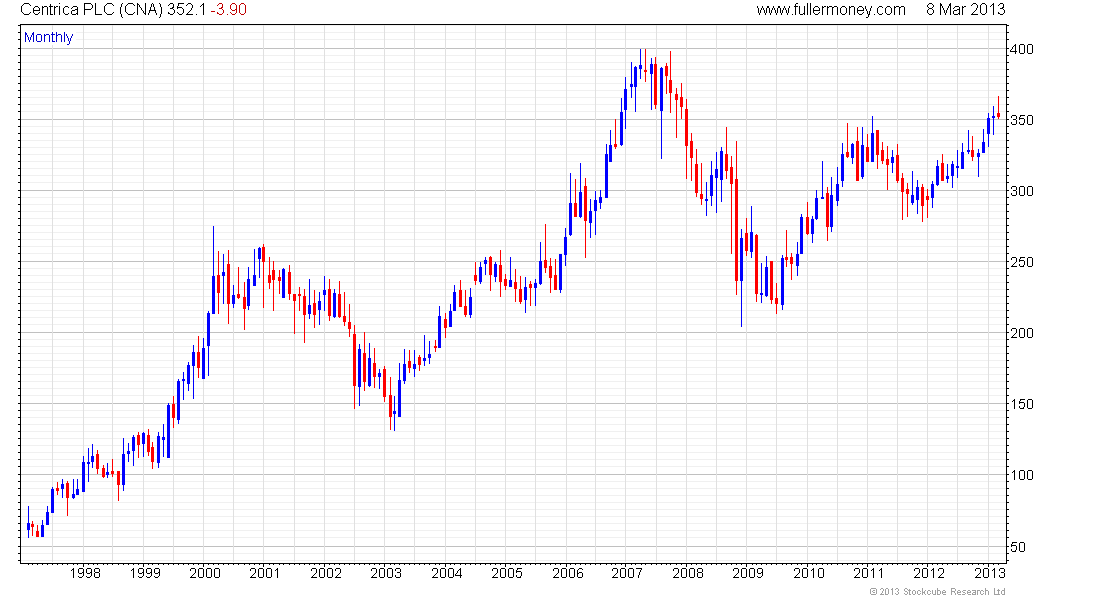Click the 2007 year axis label
1100x600 pixels.
[x=626, y=573]
